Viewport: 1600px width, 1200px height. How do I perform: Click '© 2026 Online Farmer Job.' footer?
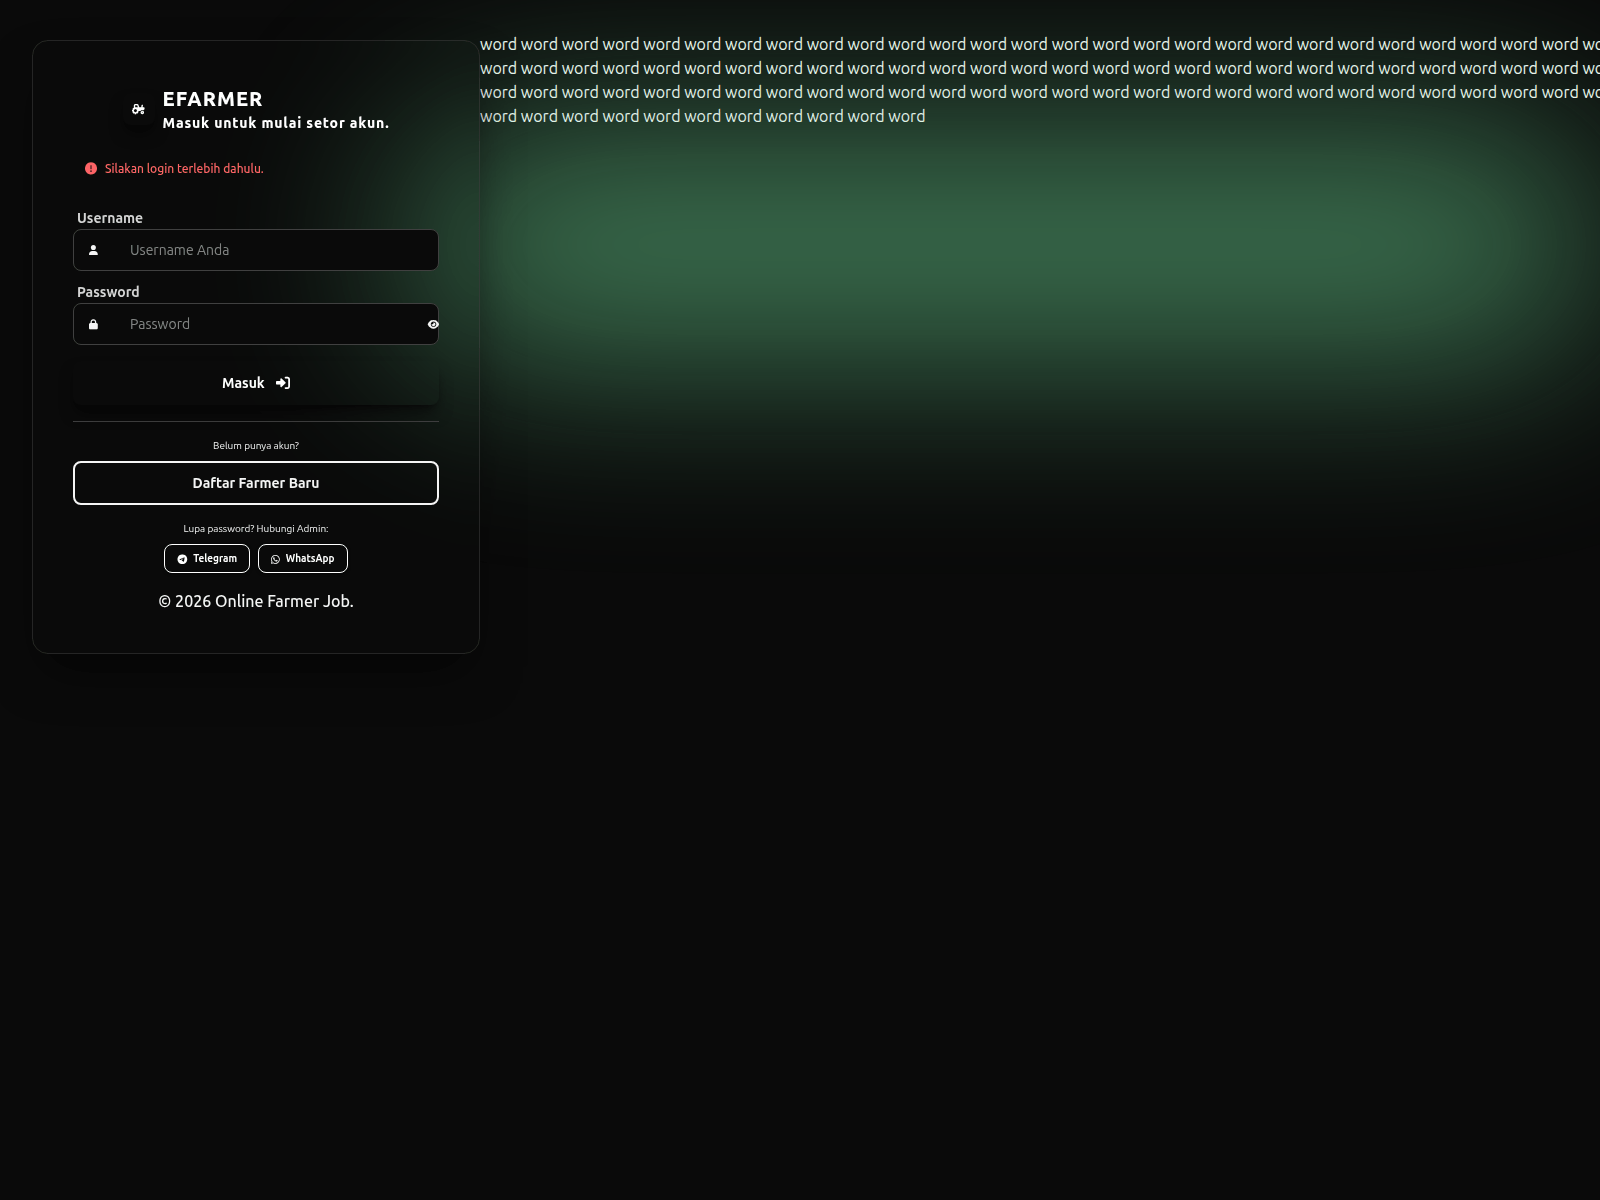tap(256, 601)
